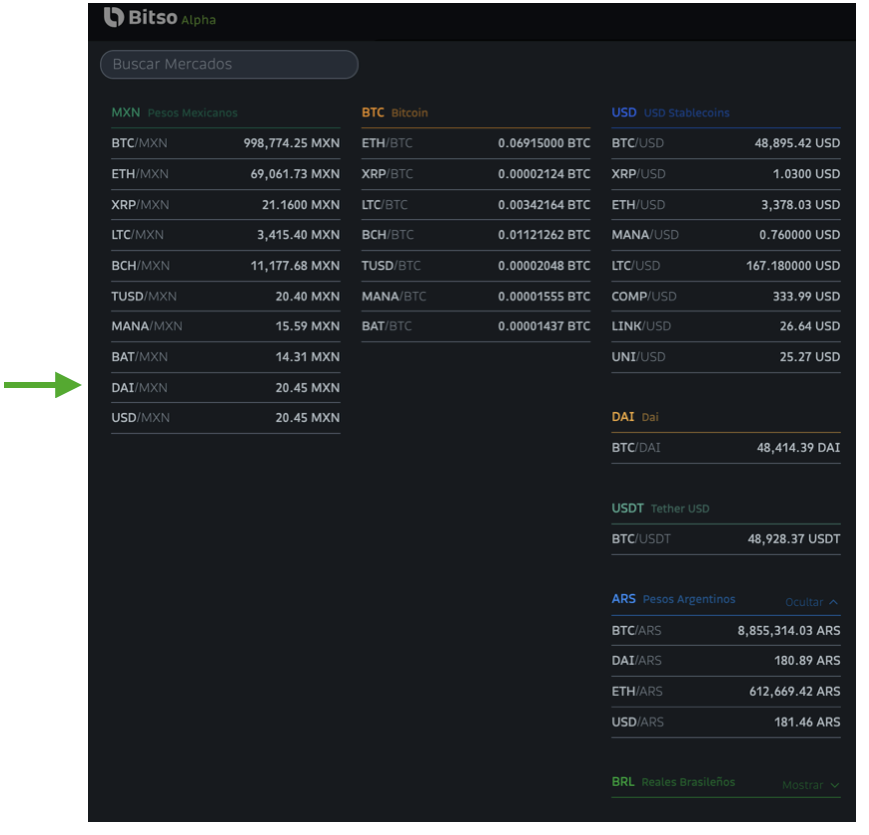Choose the LTC/MXN market row
Screen dimensions: 869x835
pyautogui.click(x=228, y=237)
